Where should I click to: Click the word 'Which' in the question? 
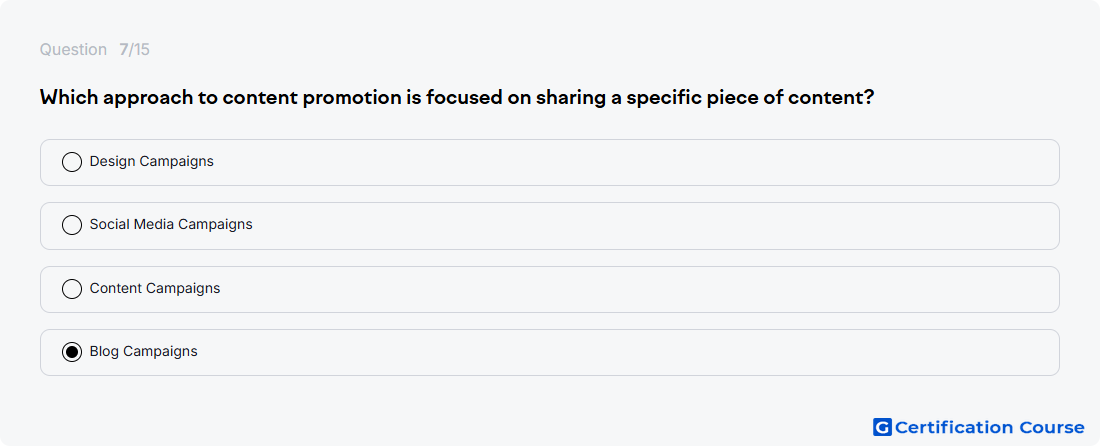[69, 97]
